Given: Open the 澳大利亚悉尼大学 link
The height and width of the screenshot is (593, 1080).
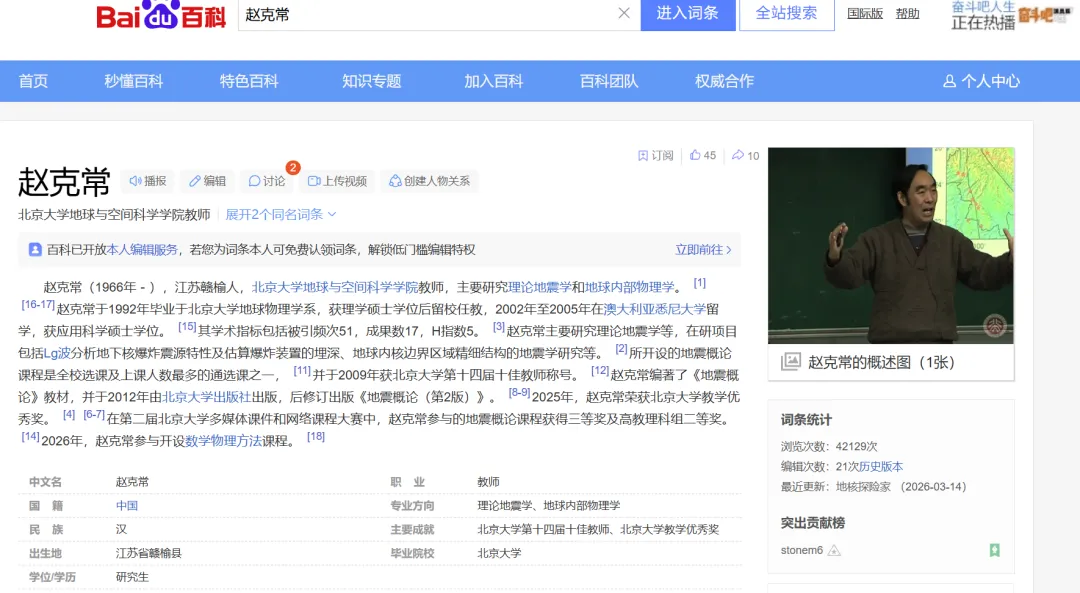Looking at the screenshot, I should [x=655, y=309].
